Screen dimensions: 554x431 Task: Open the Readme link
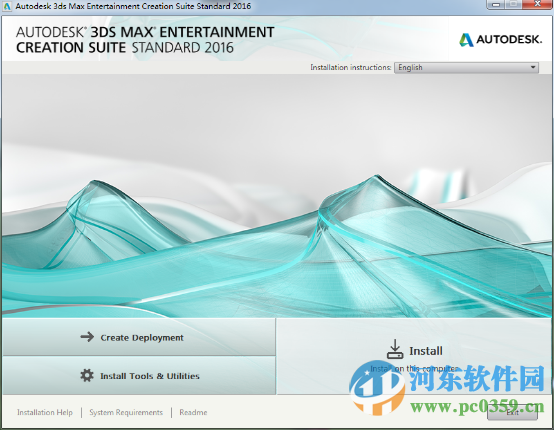click(193, 412)
